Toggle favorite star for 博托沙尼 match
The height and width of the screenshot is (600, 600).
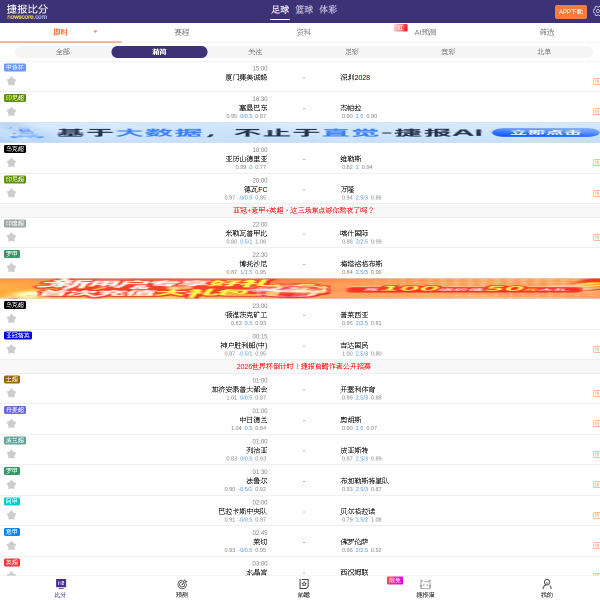[12, 267]
